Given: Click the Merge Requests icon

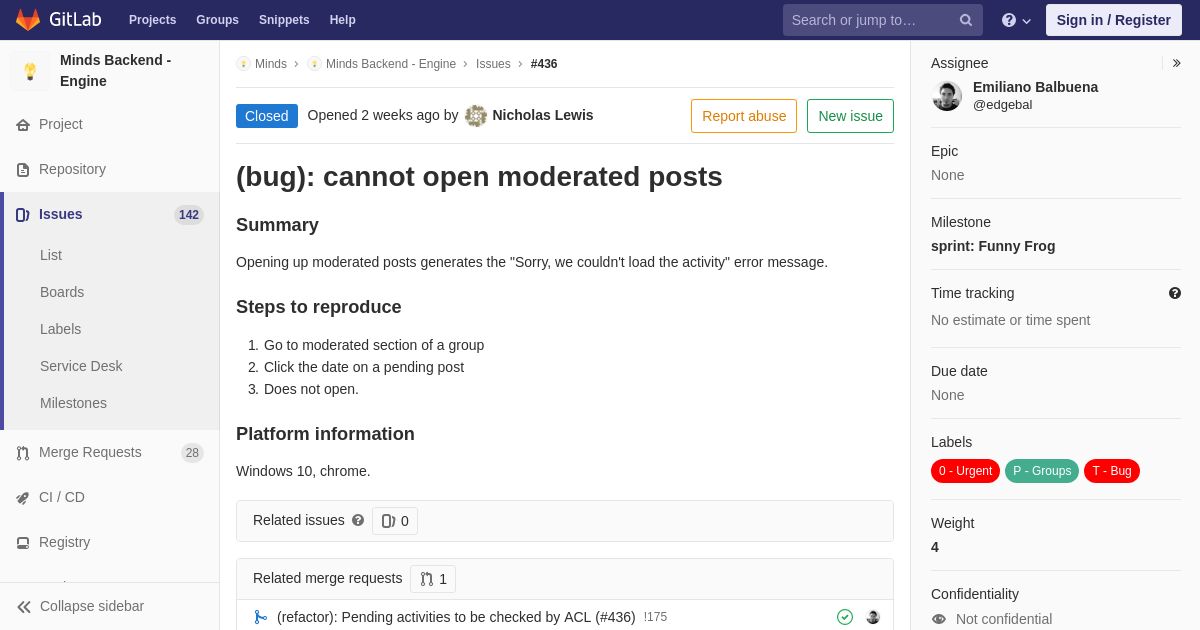Looking at the screenshot, I should [23, 453].
